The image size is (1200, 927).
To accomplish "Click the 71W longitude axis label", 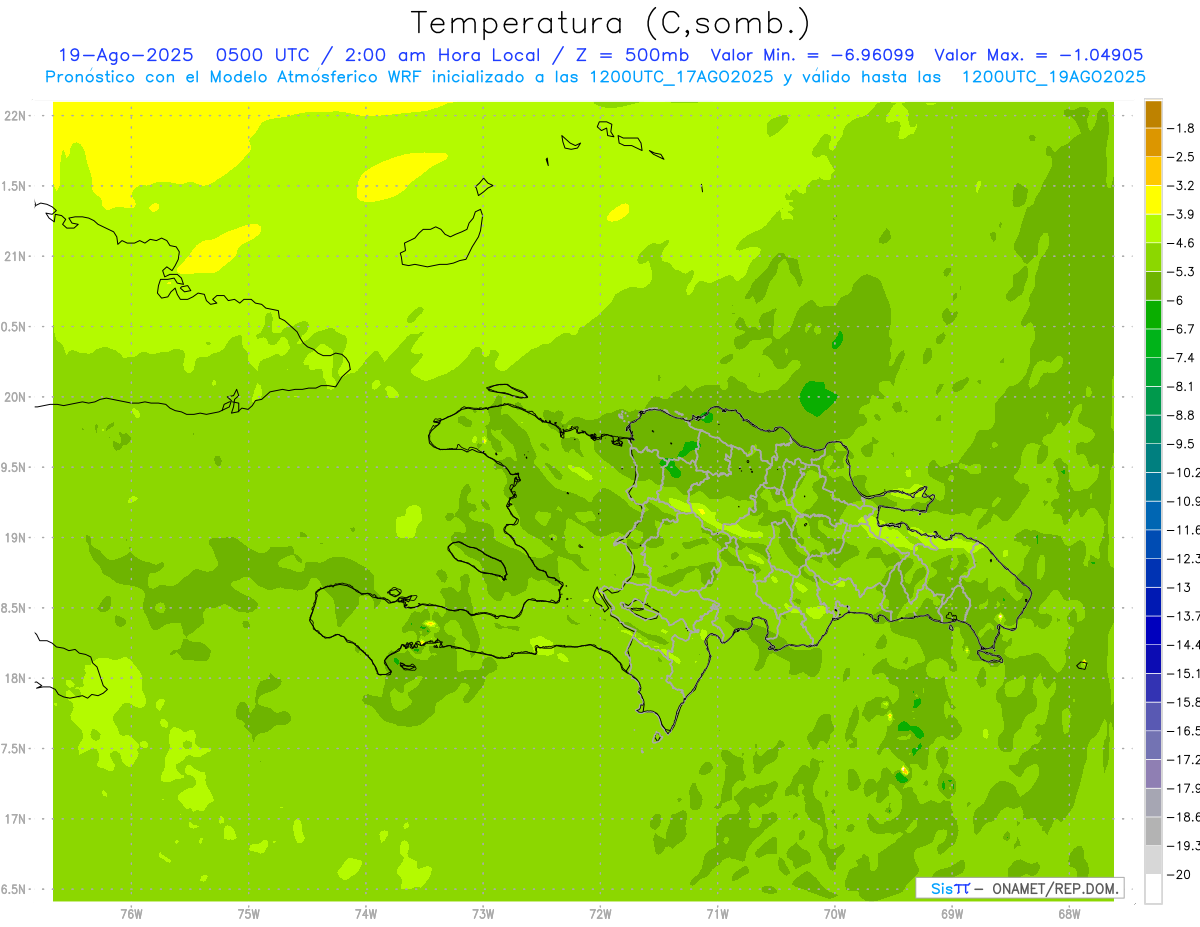I will [x=717, y=914].
